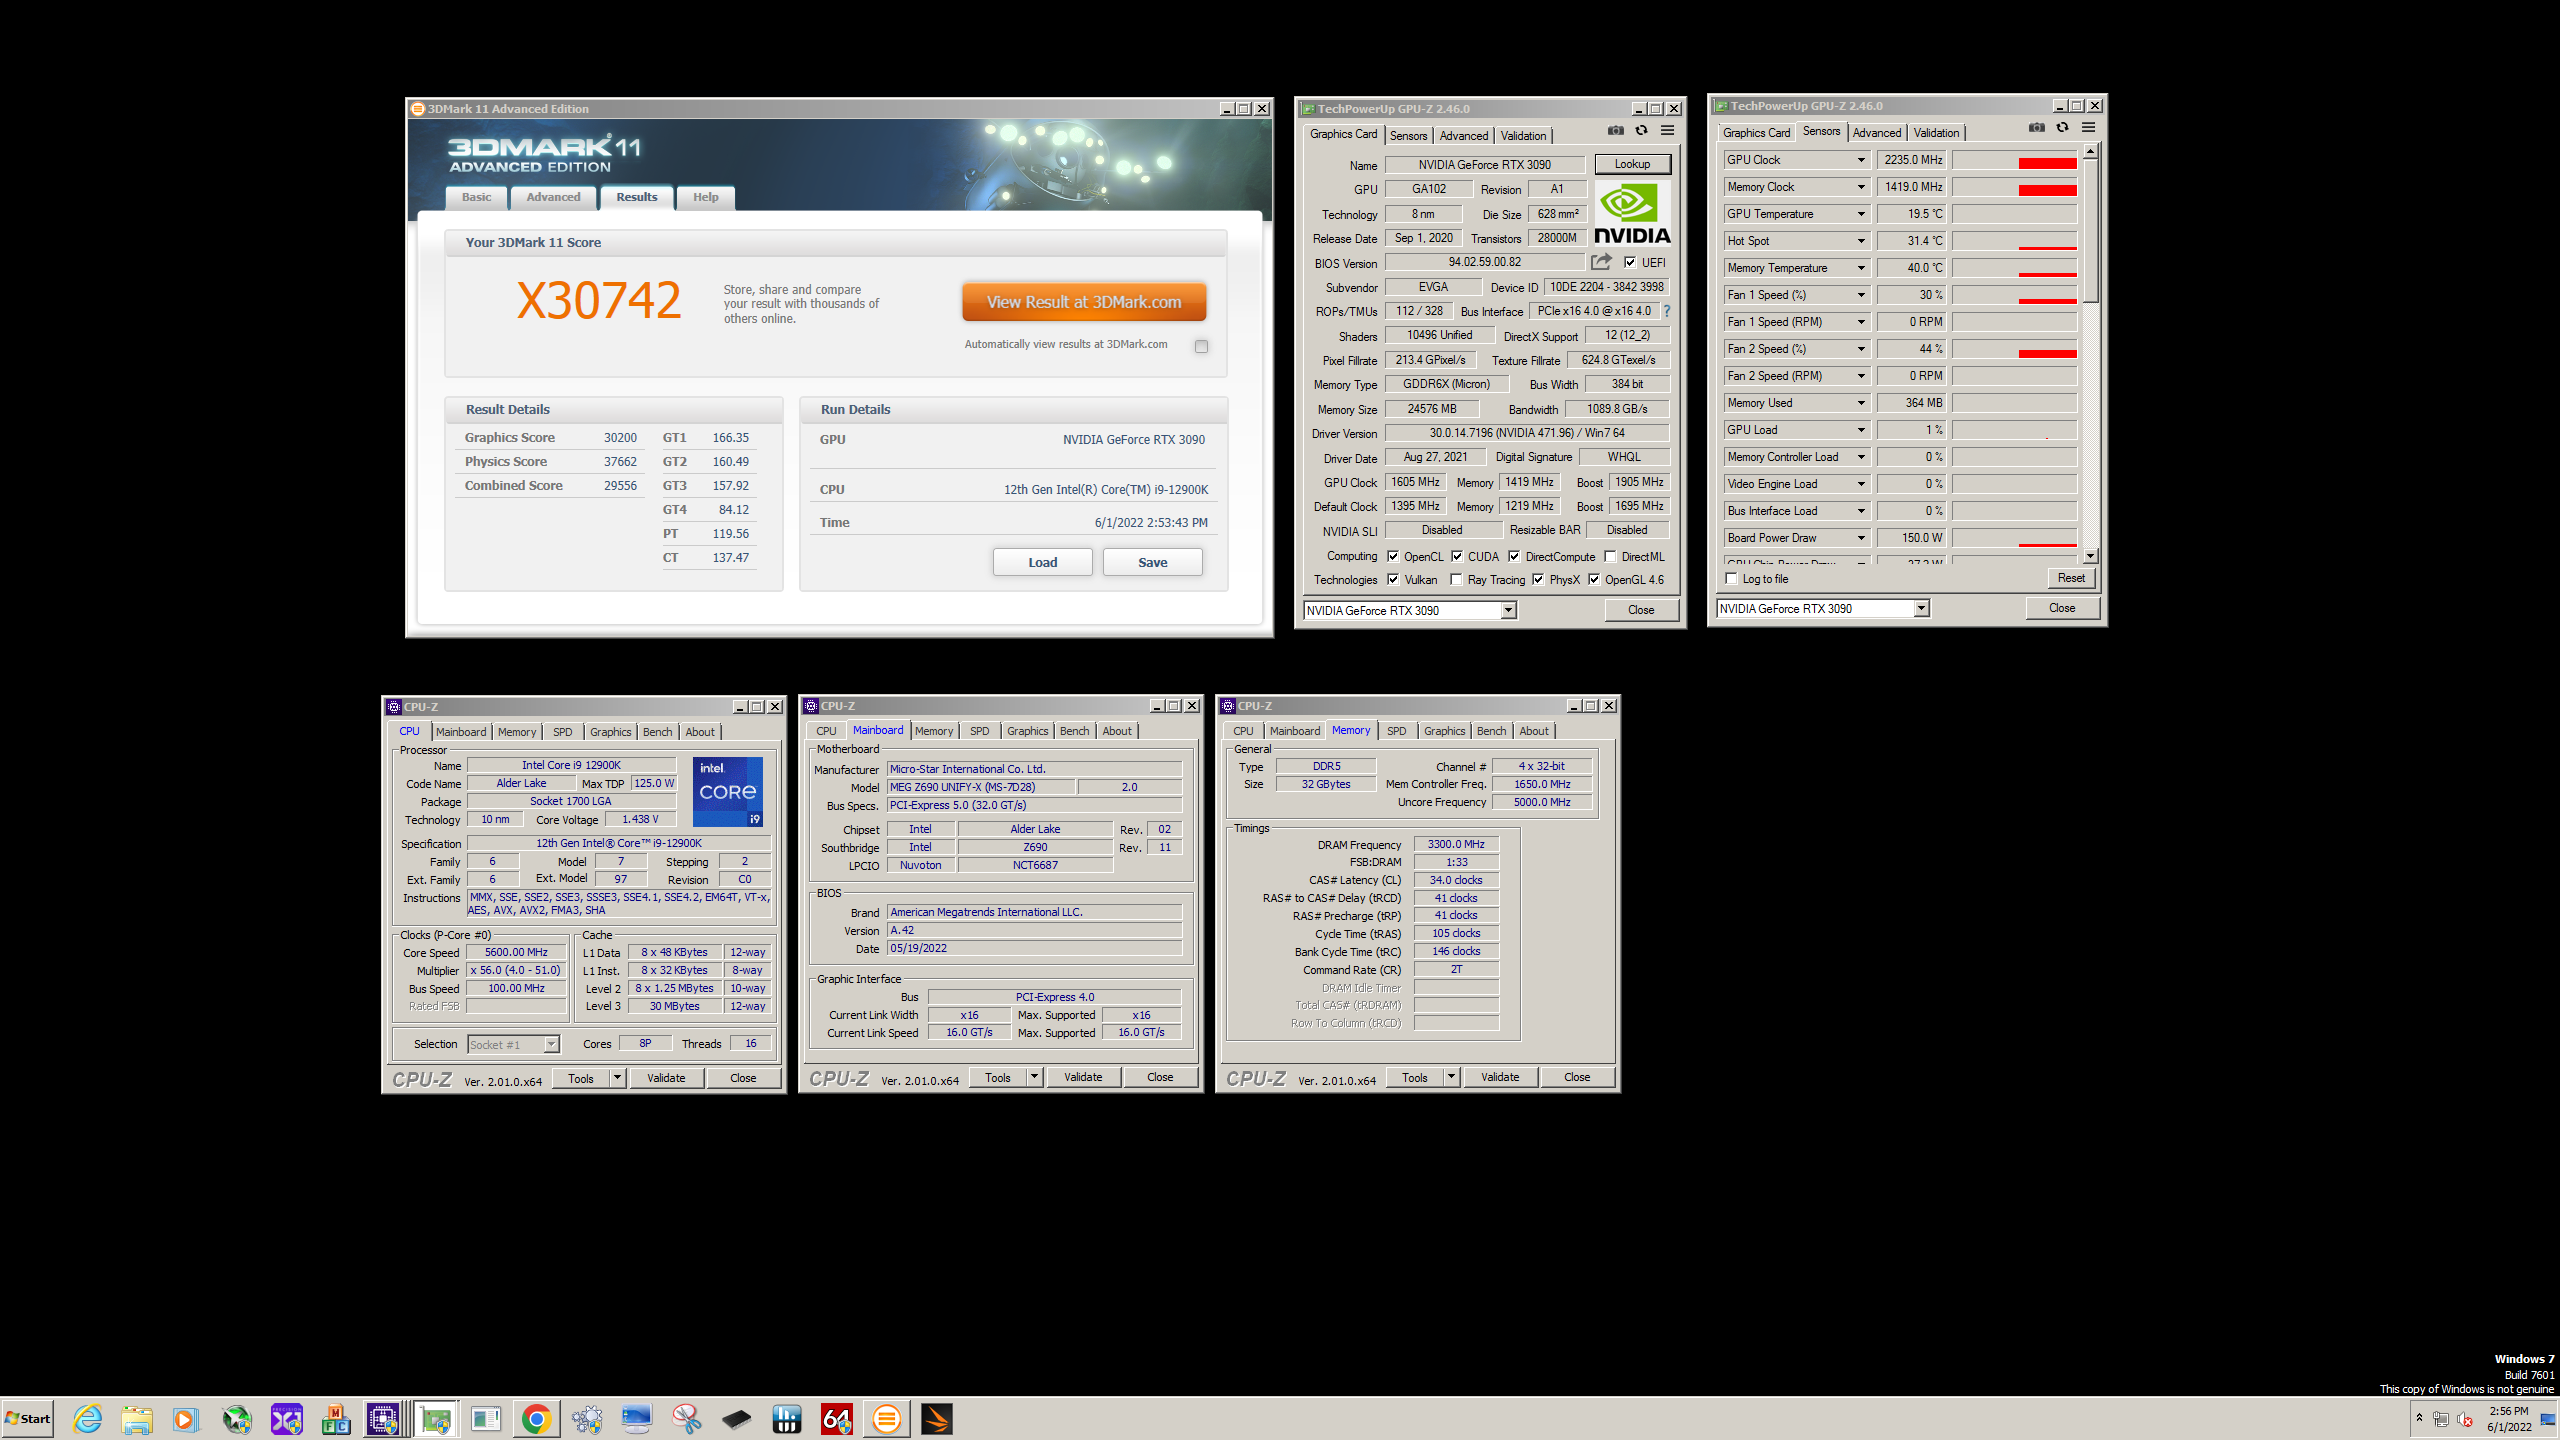This screenshot has width=2560, height=1440.
Task: Open the gears settings taskbar icon
Action: tap(587, 1419)
